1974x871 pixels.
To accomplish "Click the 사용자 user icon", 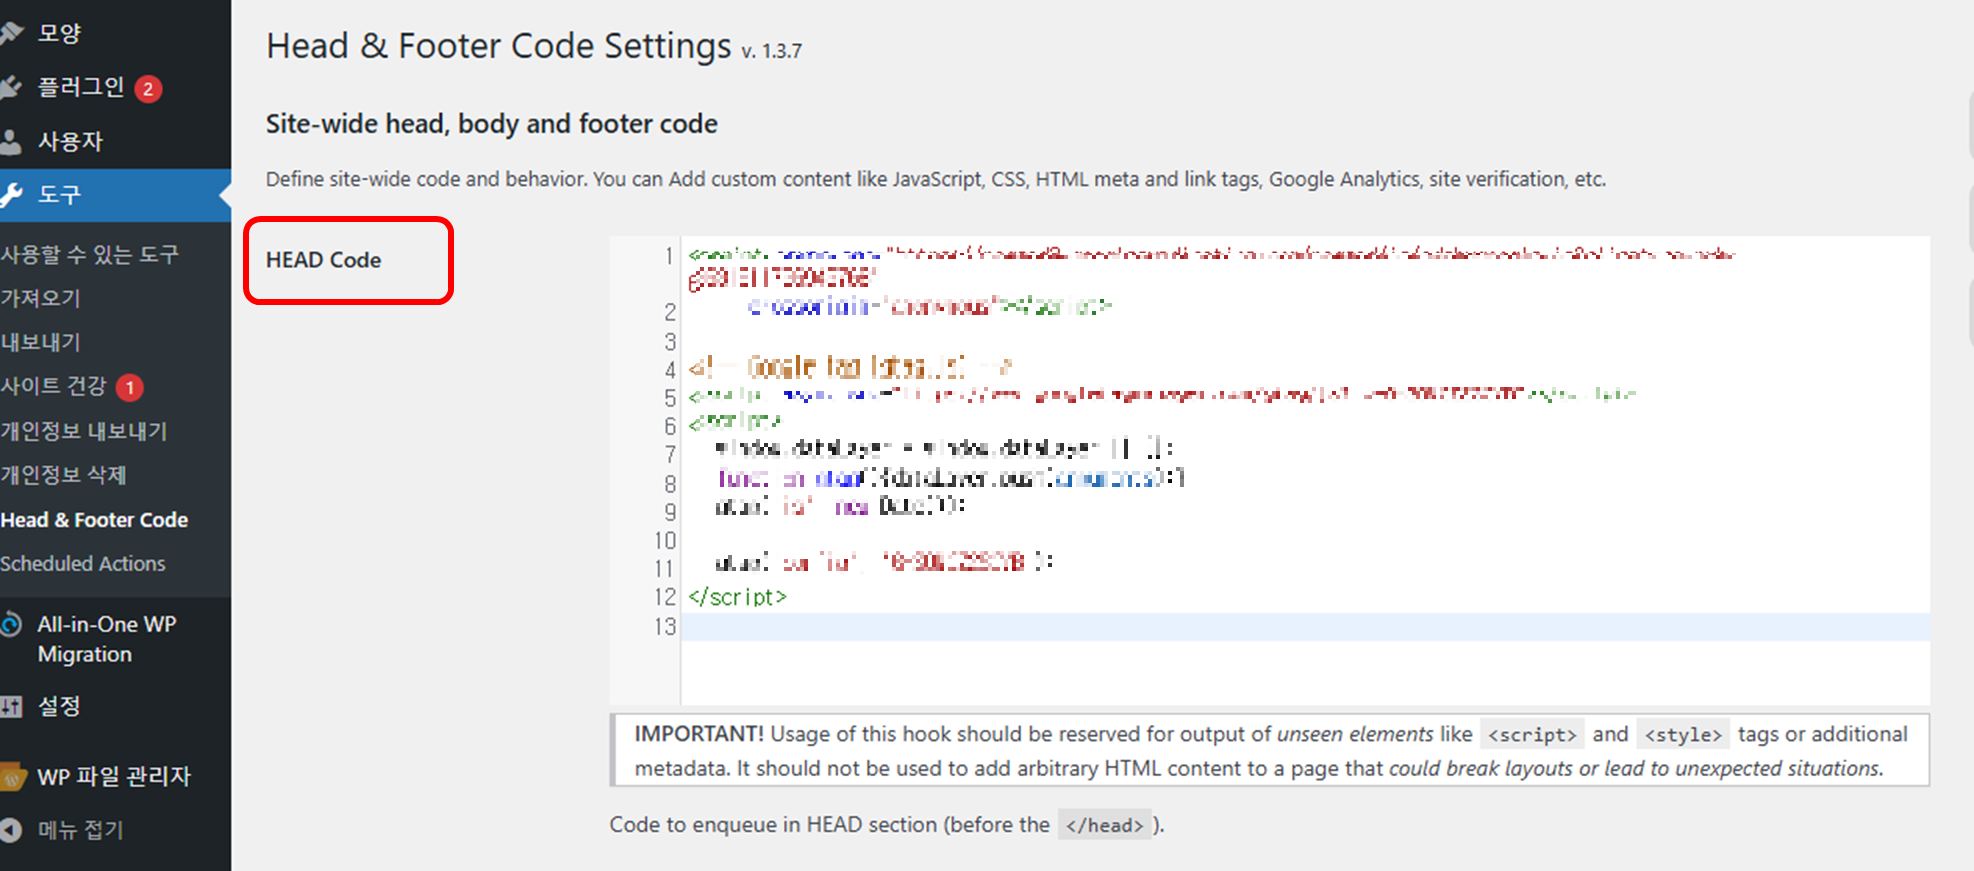I will coord(11,141).
